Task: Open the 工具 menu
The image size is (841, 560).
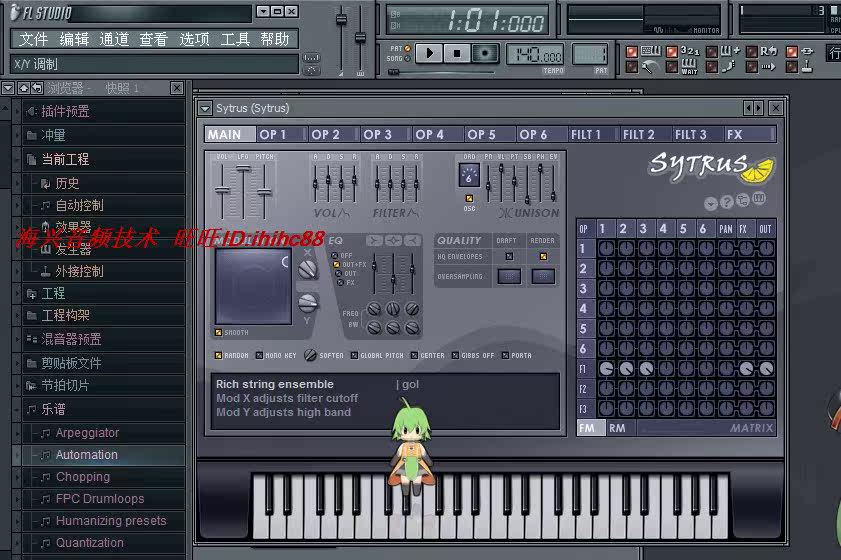Action: click(235, 39)
